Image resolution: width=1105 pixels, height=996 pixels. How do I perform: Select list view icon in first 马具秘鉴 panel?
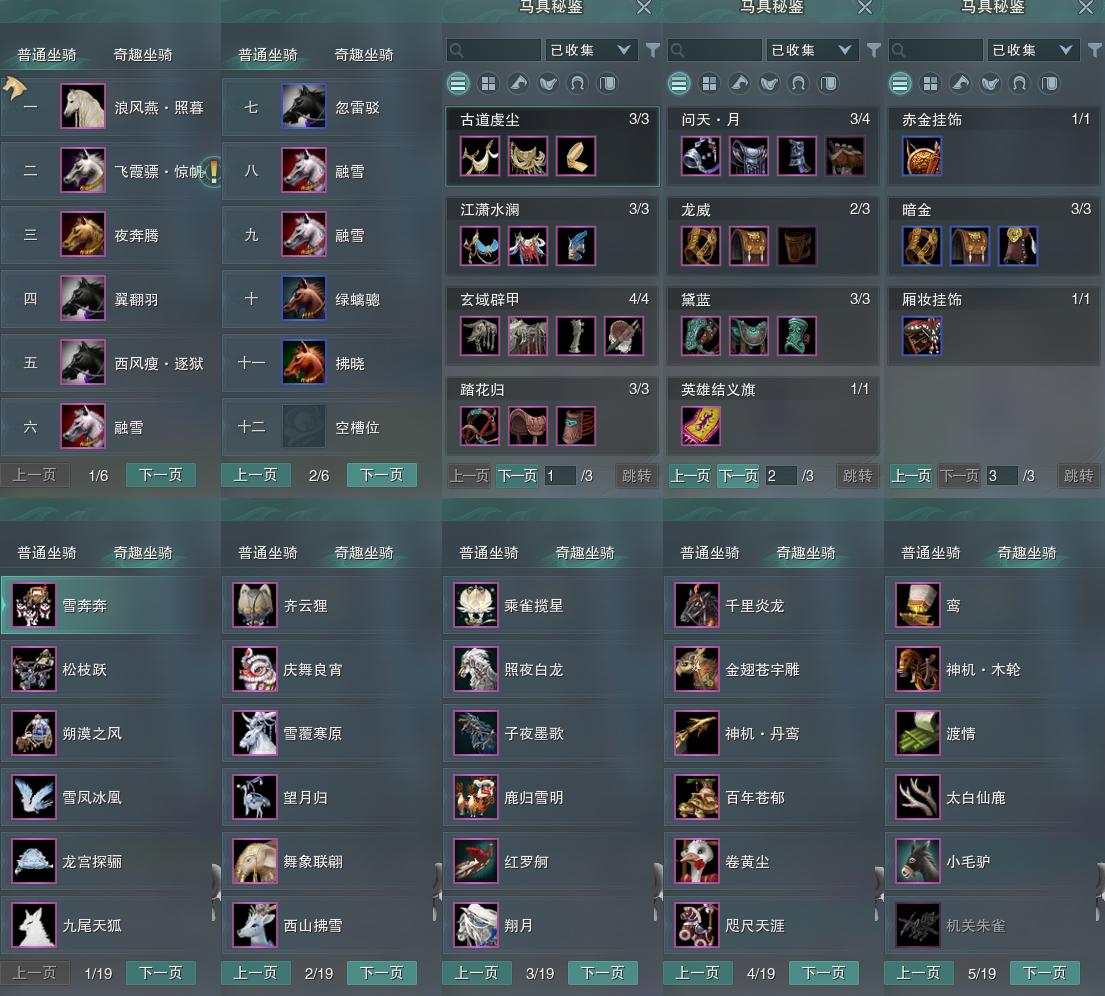coord(458,84)
